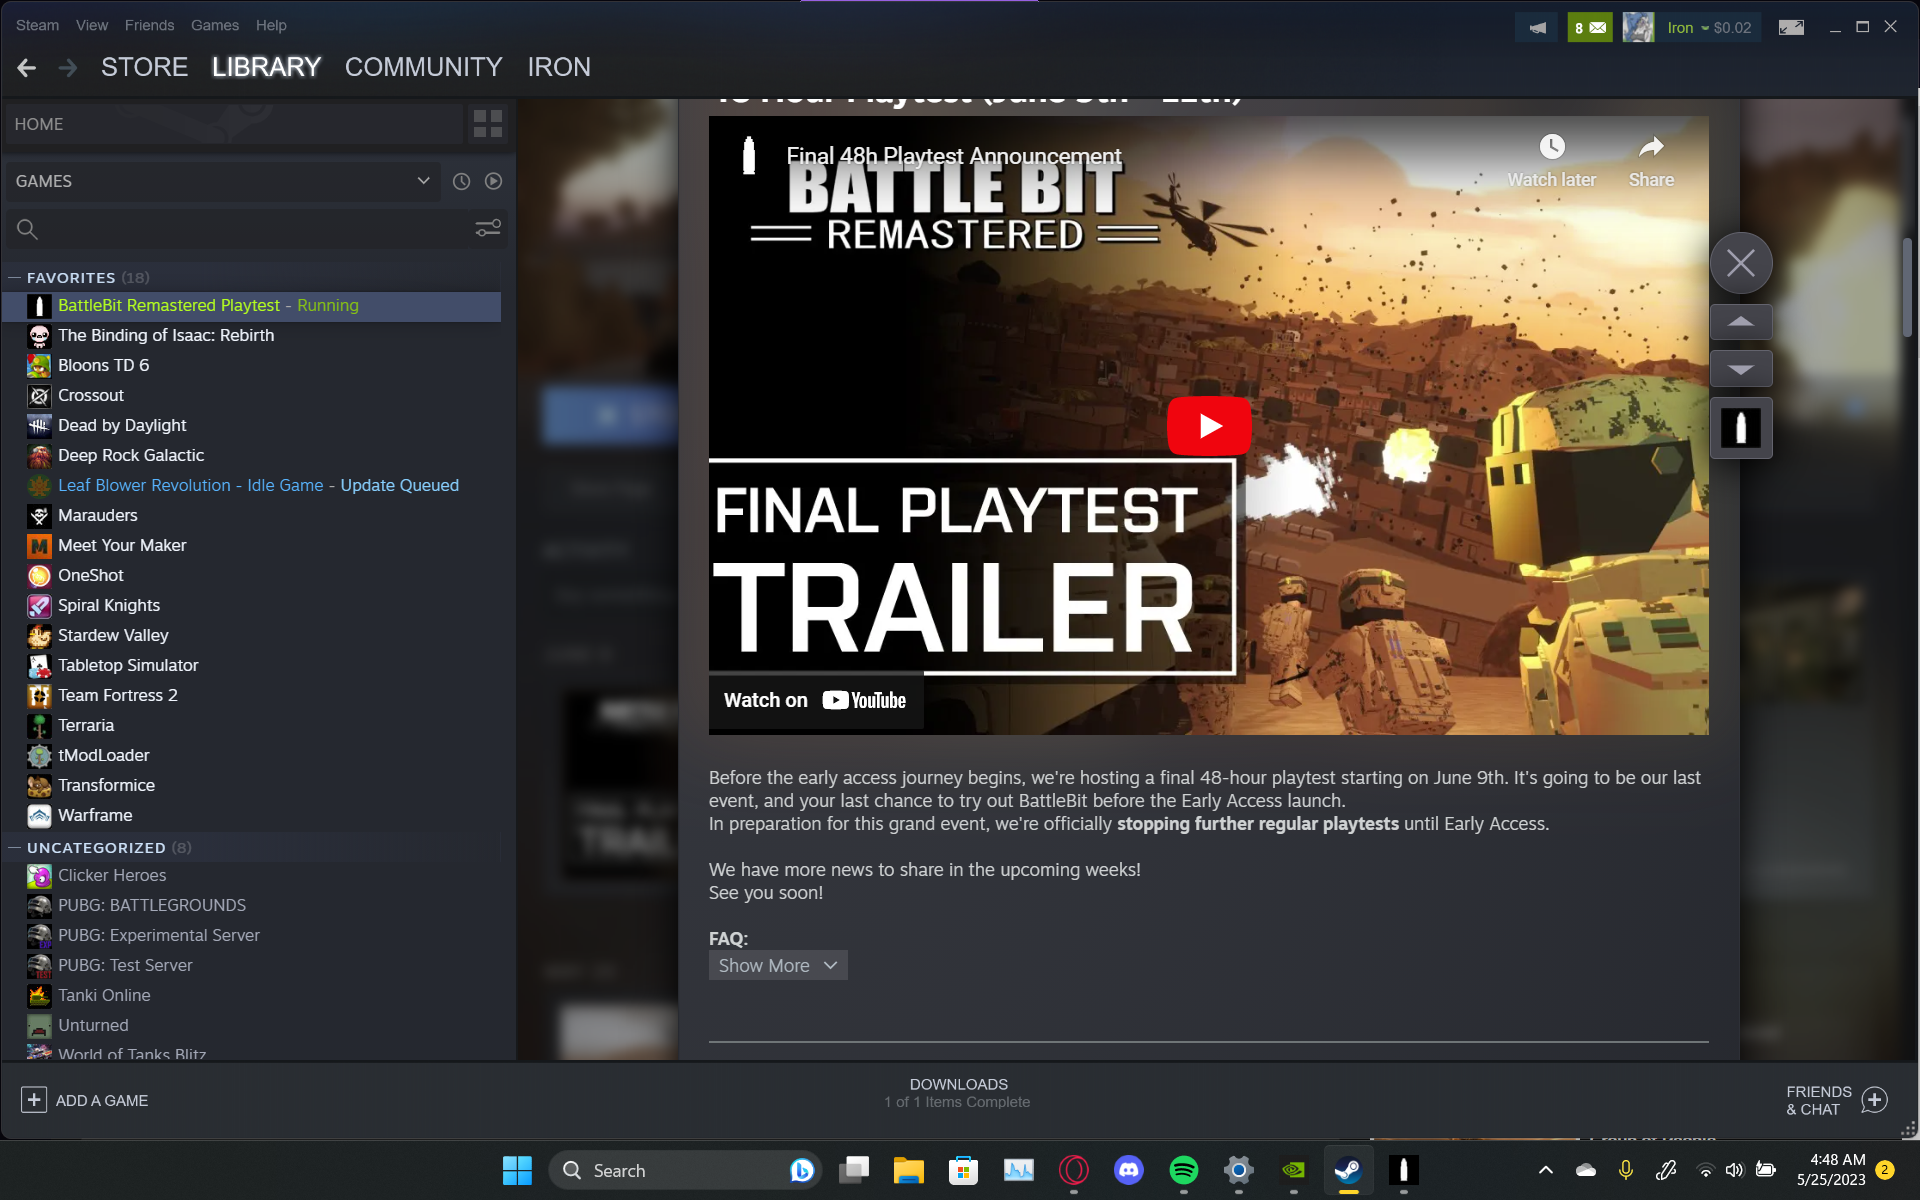This screenshot has height=1200, width=1920.
Task: Switch to the COMMUNITY tab
Action: click(x=424, y=67)
